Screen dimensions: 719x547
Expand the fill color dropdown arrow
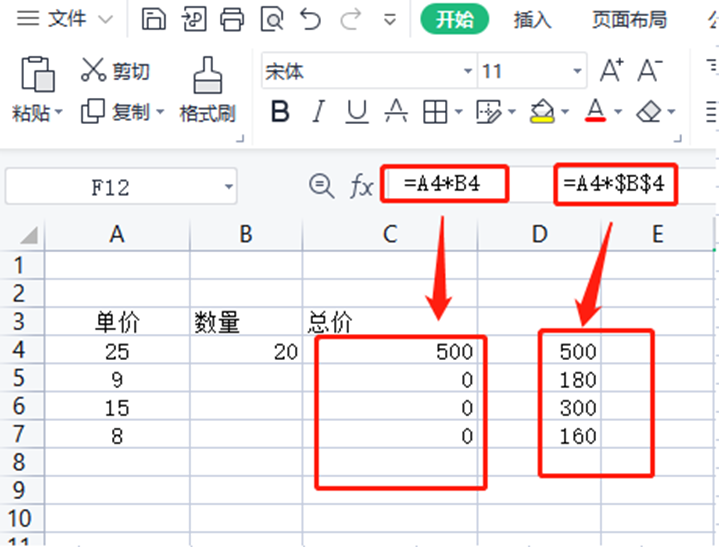(565, 111)
